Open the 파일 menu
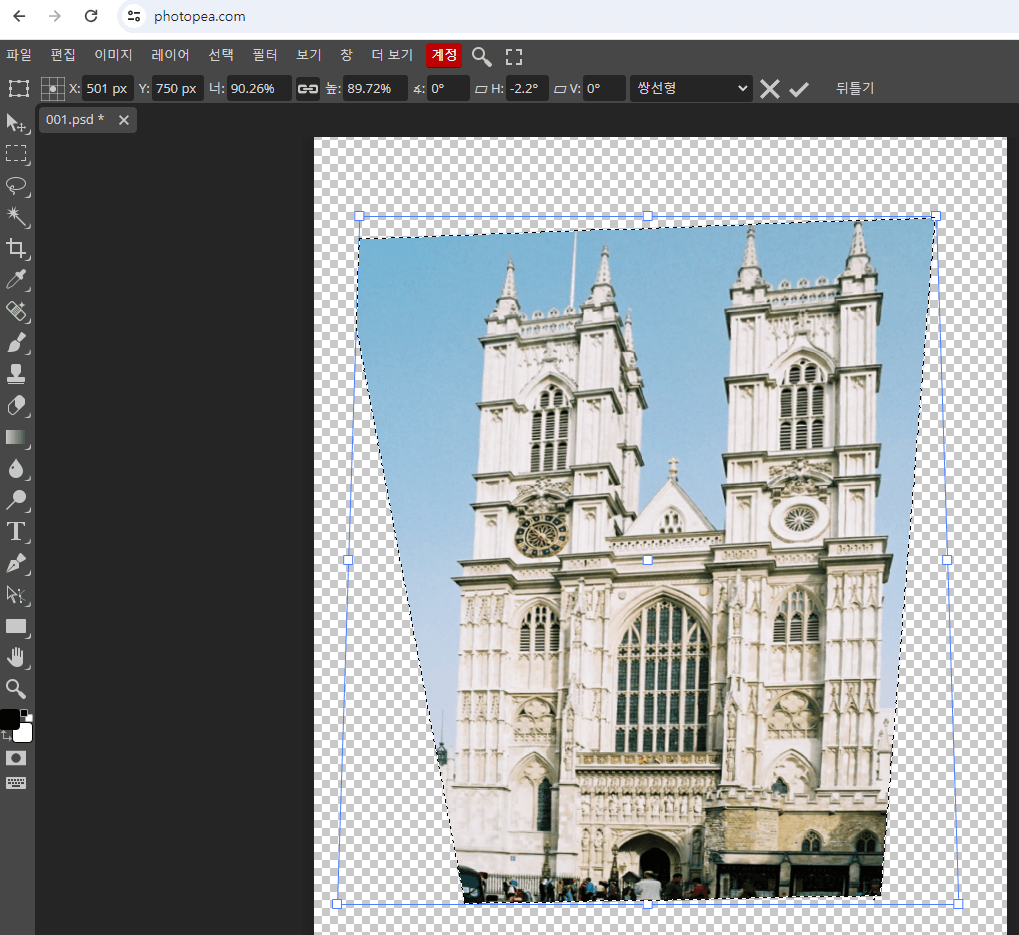The width and height of the screenshot is (1019, 935). [x=19, y=55]
